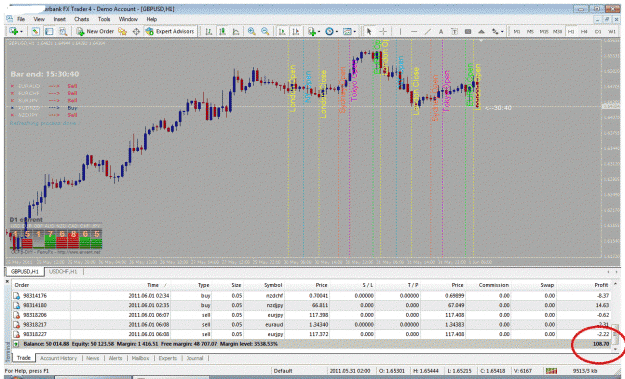Click the Zoom Out magnifier

pos(265,31)
